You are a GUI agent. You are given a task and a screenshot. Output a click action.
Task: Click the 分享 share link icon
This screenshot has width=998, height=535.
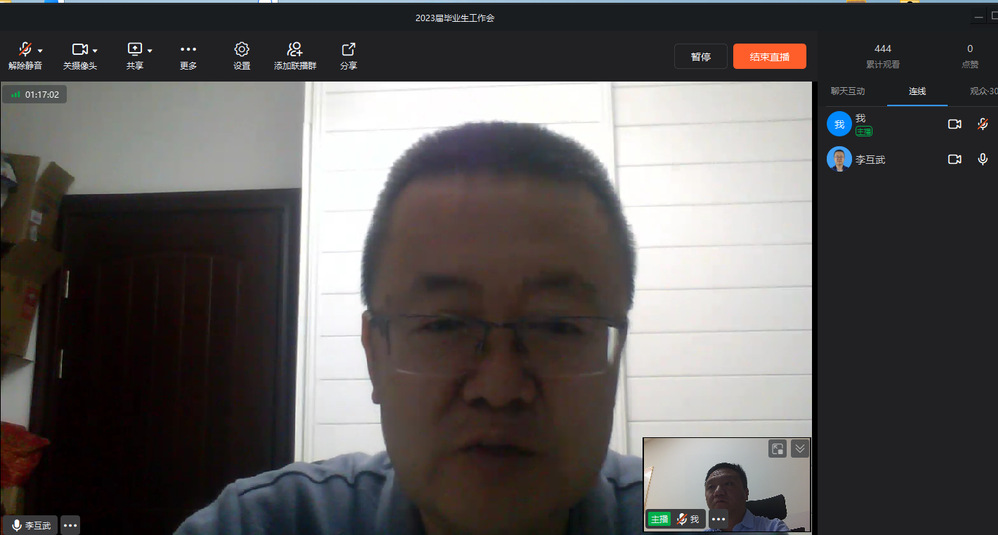point(348,50)
